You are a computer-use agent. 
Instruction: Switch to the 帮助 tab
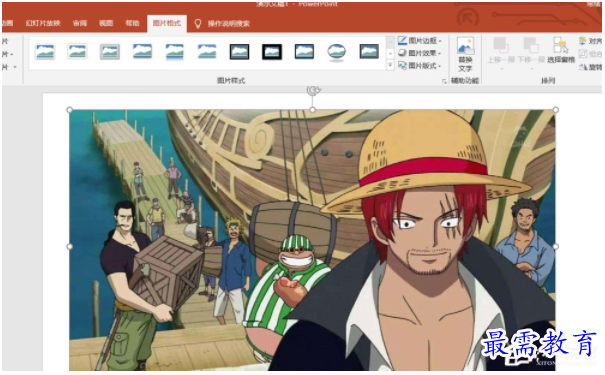click(x=132, y=23)
